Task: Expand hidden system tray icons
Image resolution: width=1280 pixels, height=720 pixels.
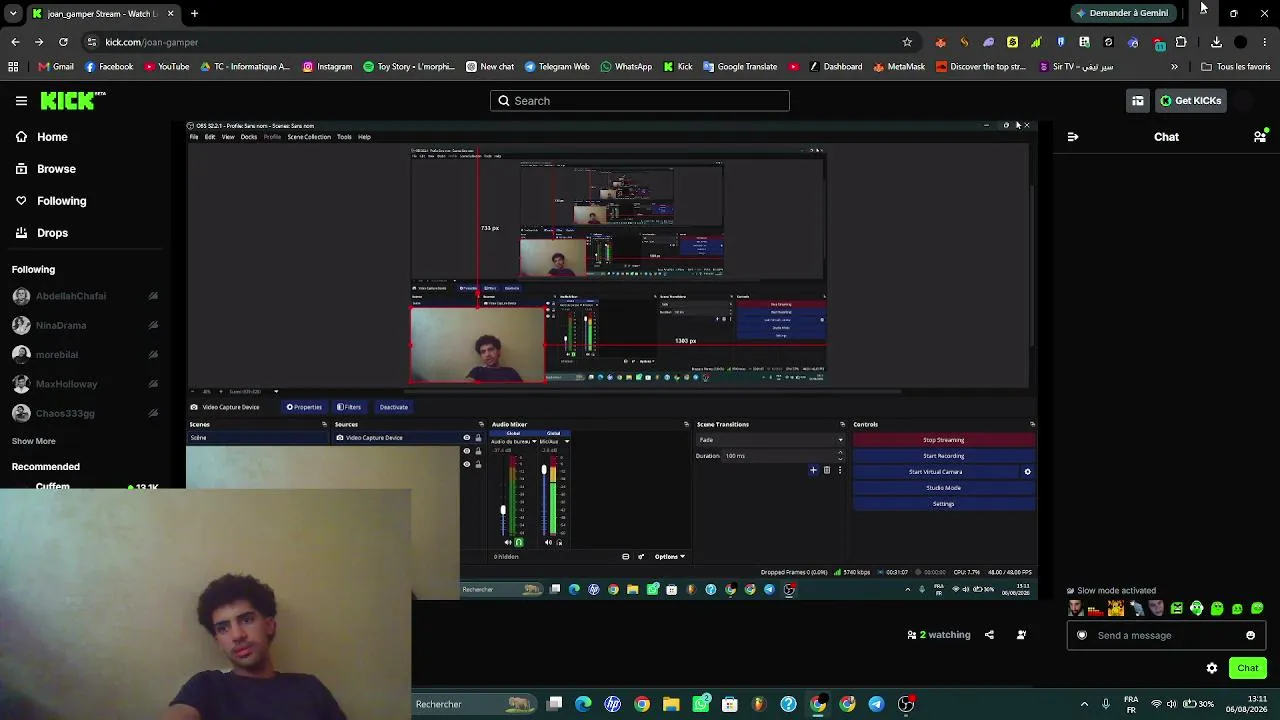Action: tap(1084, 704)
